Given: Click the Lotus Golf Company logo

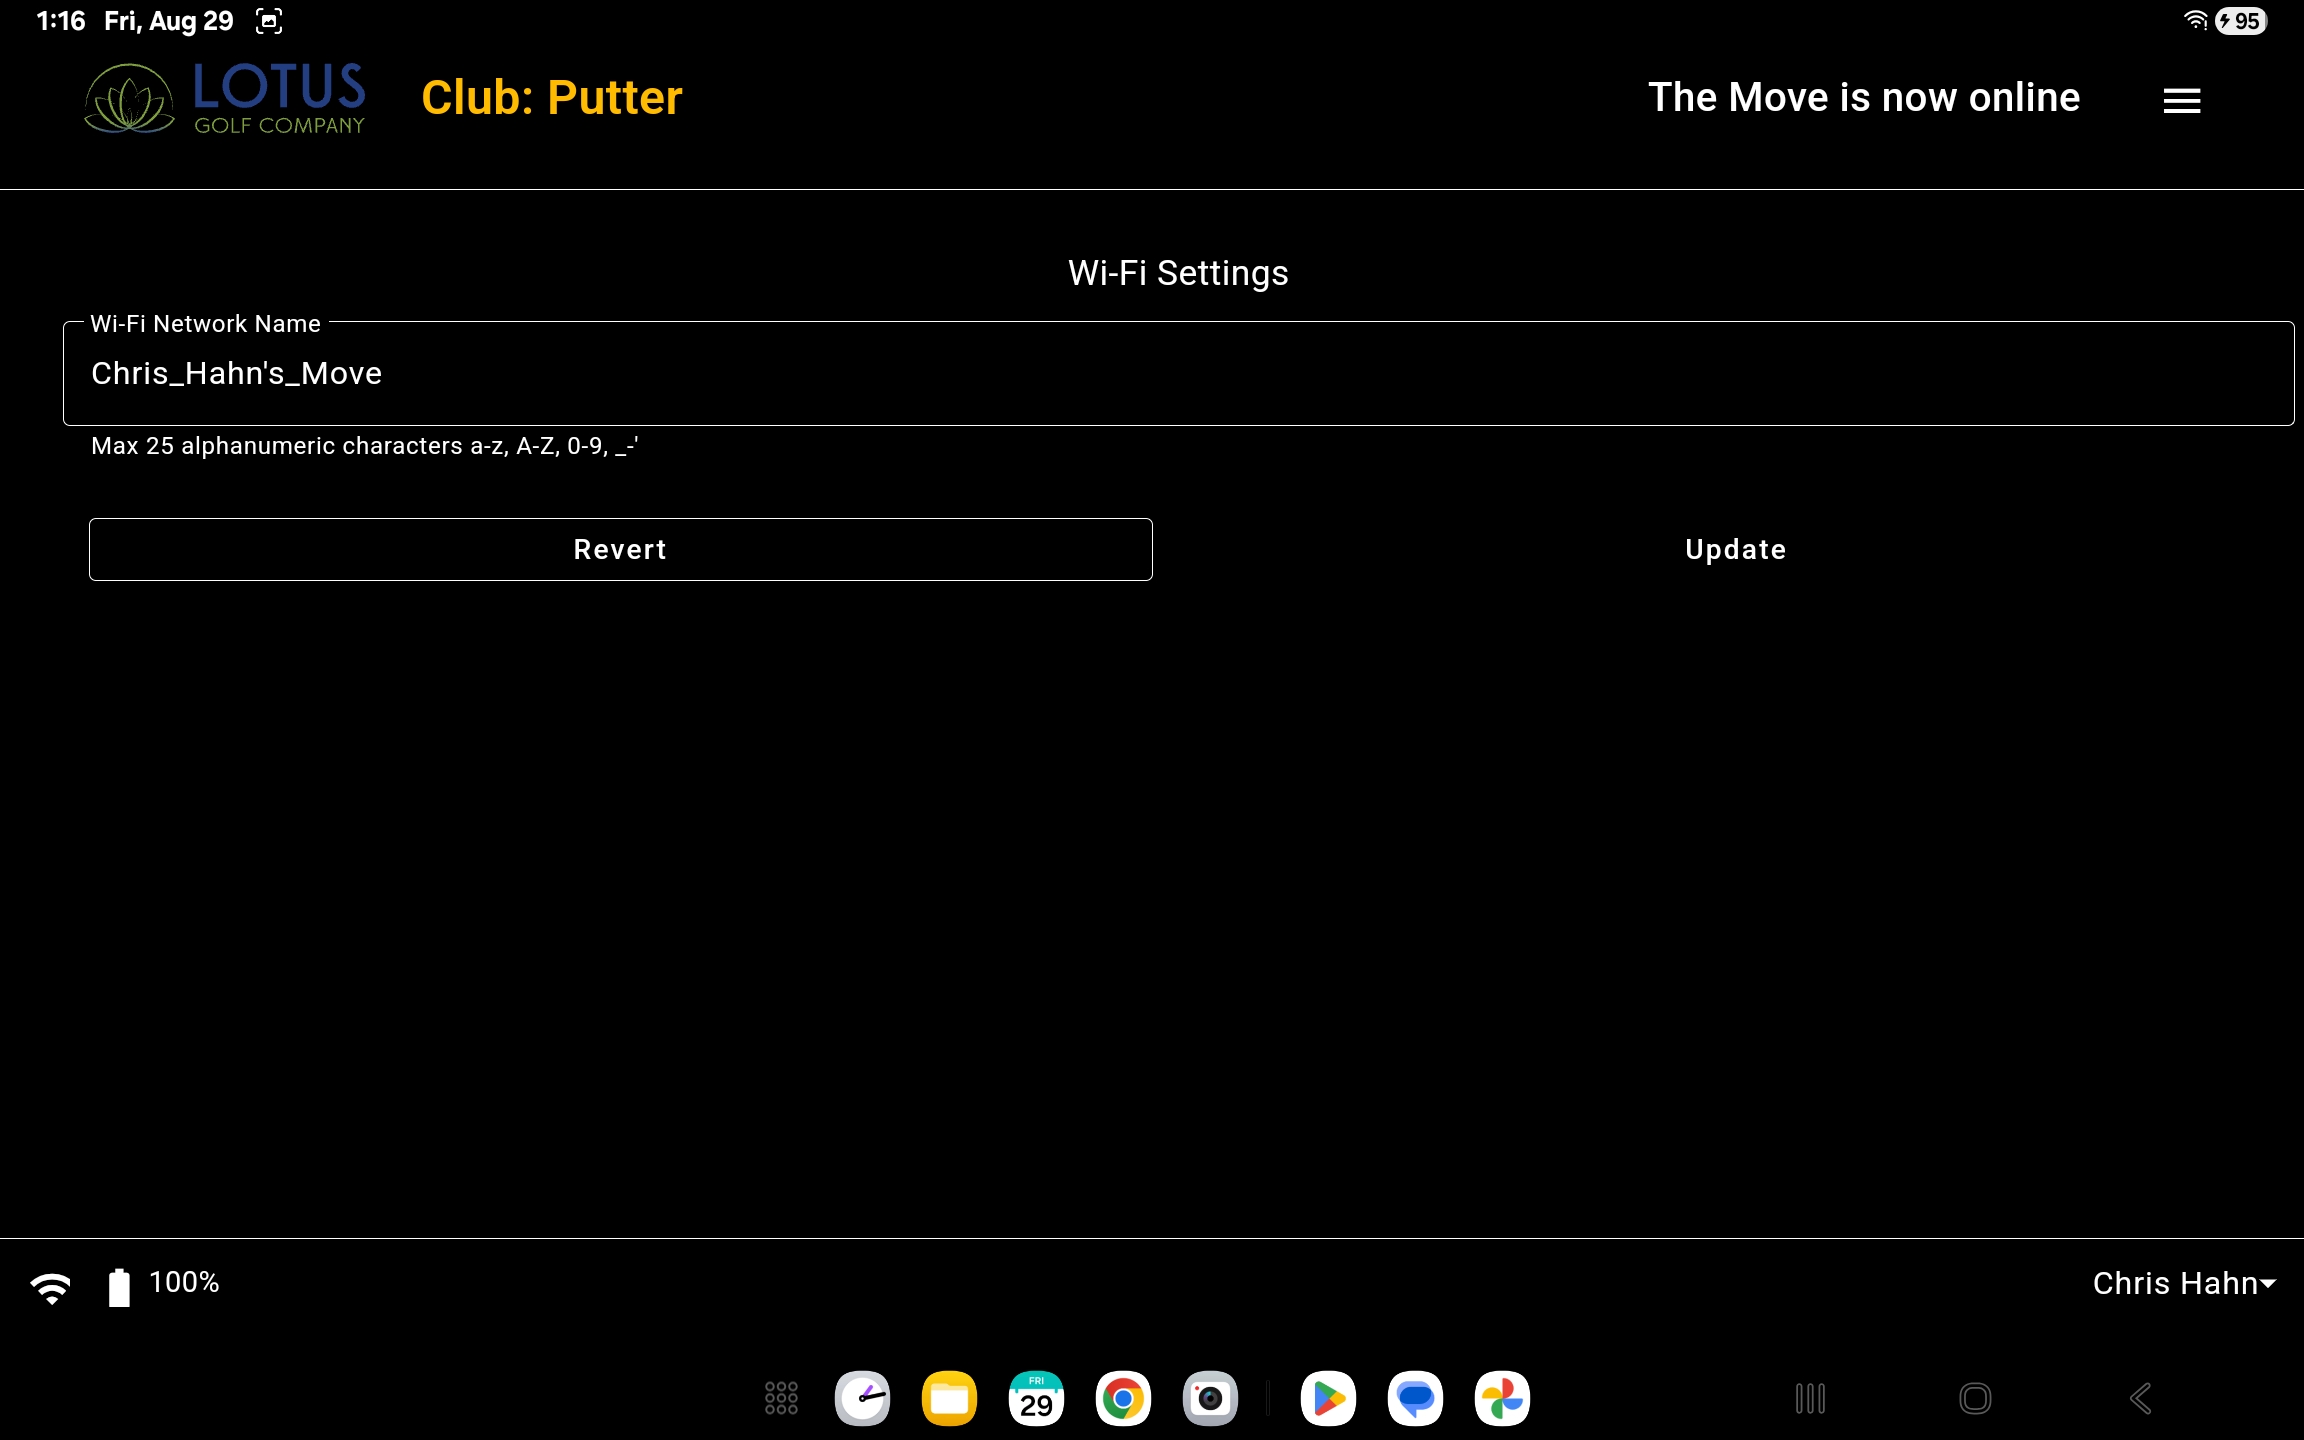Looking at the screenshot, I should point(225,97).
